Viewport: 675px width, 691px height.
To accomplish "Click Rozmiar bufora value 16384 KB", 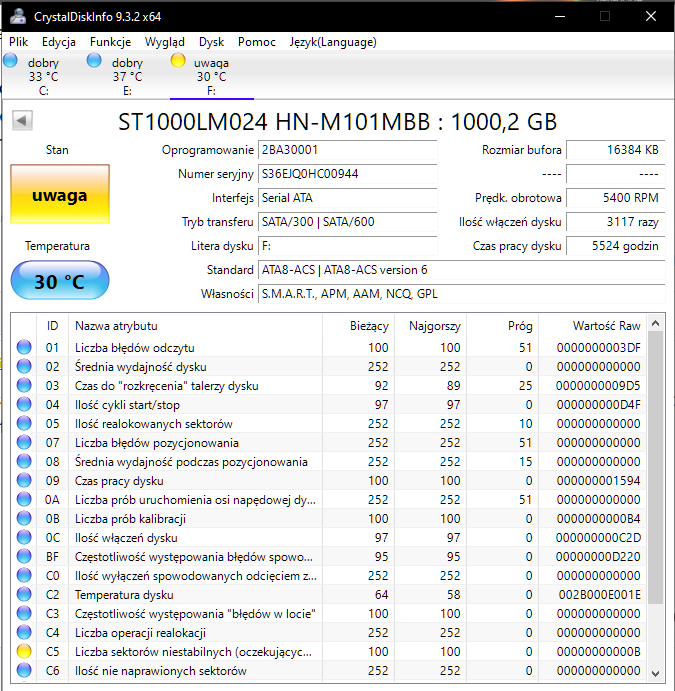I will click(x=616, y=150).
